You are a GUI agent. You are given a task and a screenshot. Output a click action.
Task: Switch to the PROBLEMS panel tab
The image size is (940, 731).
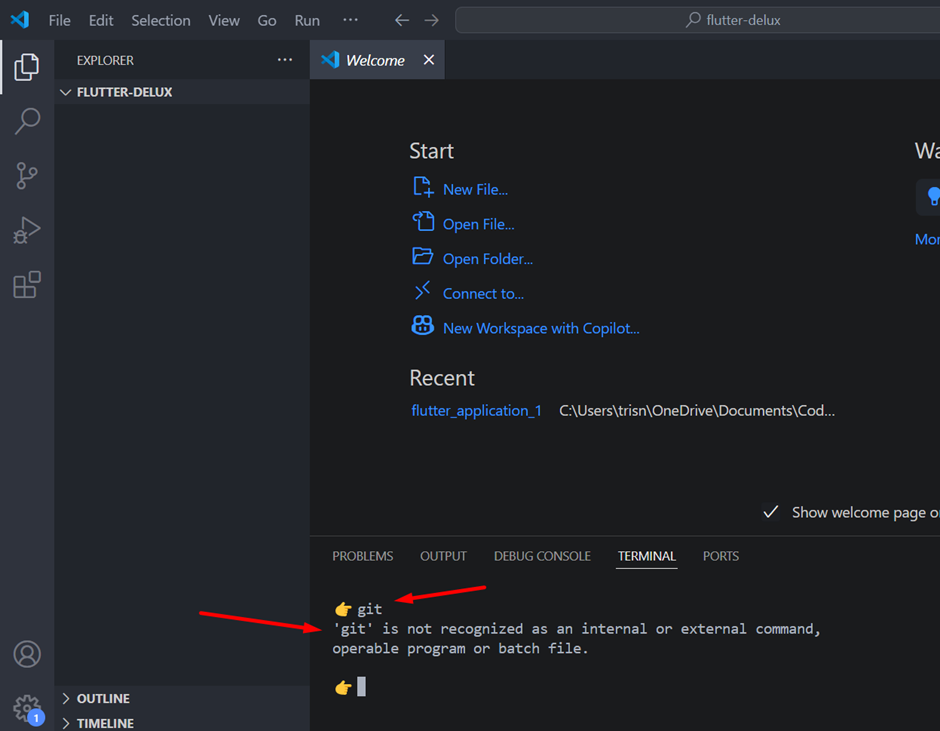click(x=363, y=556)
